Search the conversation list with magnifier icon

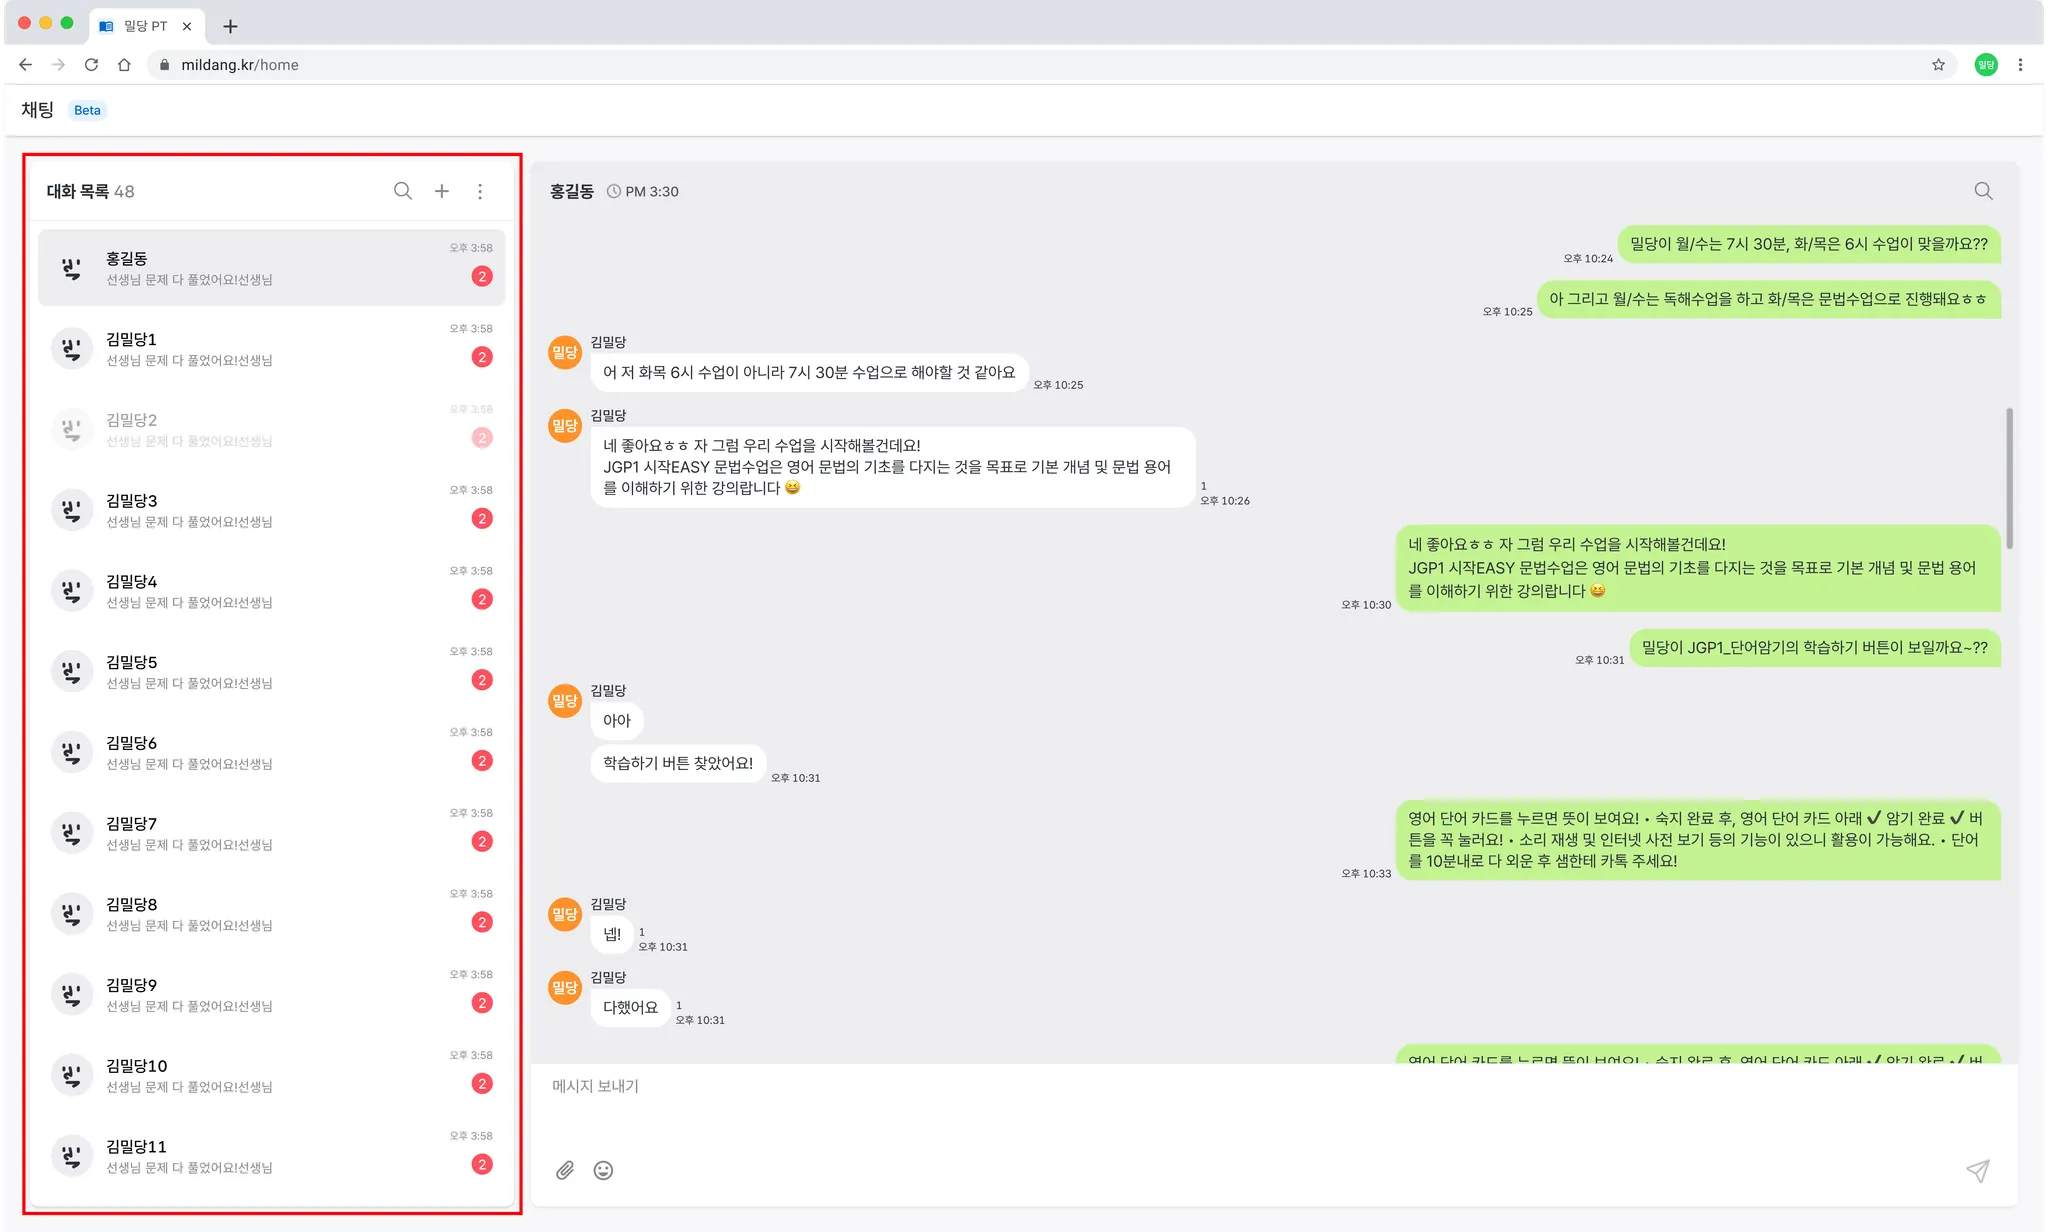tap(402, 191)
